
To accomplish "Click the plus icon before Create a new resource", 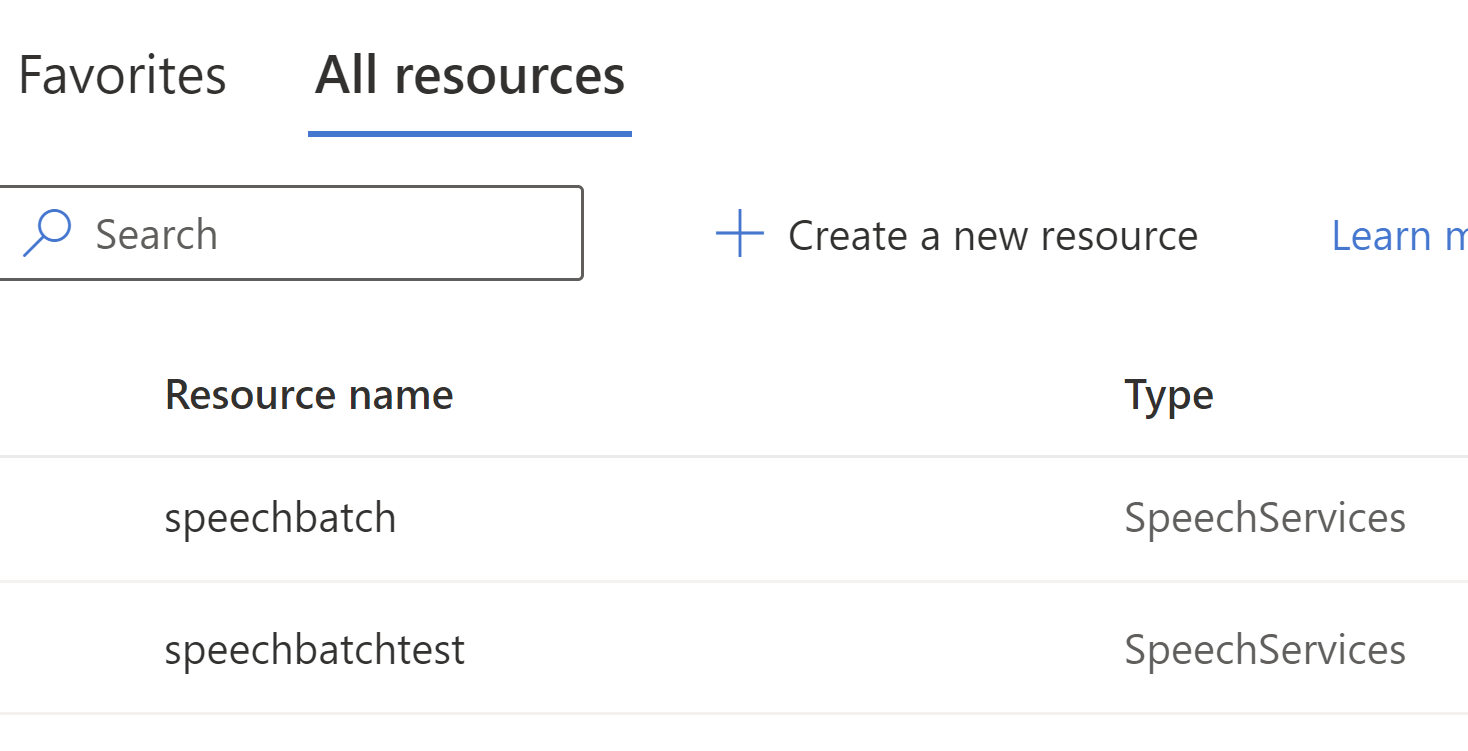I will point(736,234).
